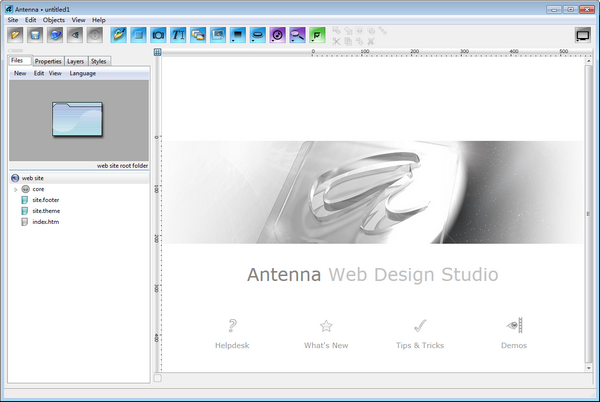Click the purple disc media tool icon

[277, 35]
